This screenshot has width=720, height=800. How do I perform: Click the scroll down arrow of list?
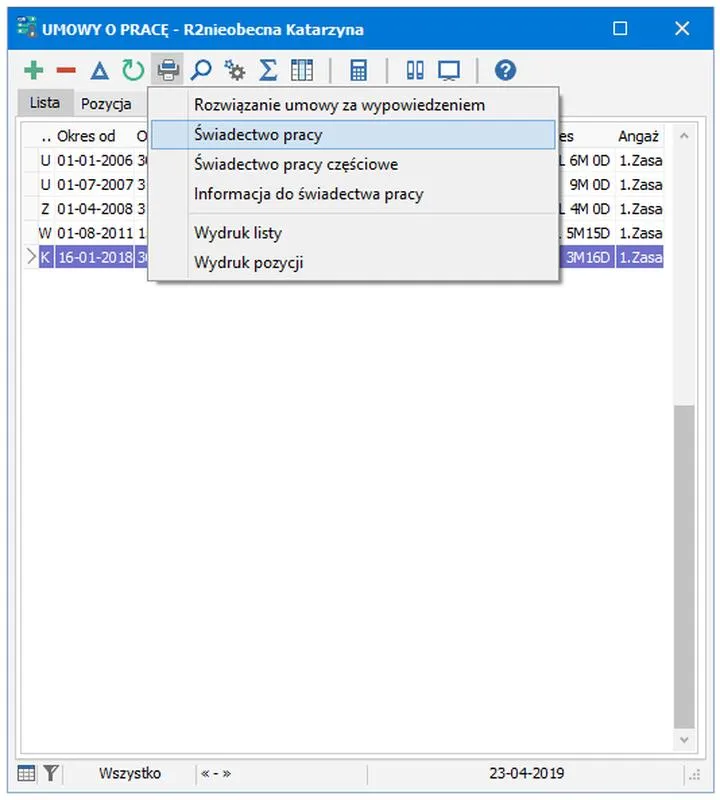[684, 741]
